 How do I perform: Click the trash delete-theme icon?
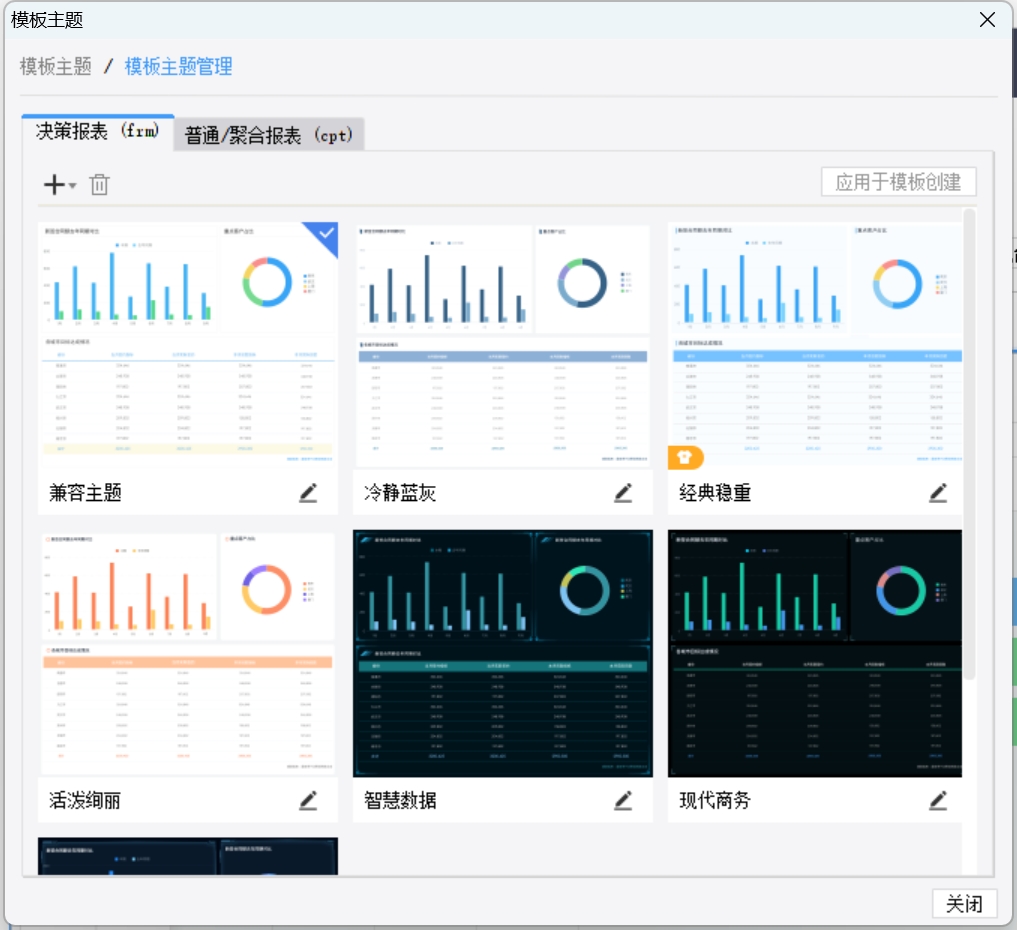point(99,185)
